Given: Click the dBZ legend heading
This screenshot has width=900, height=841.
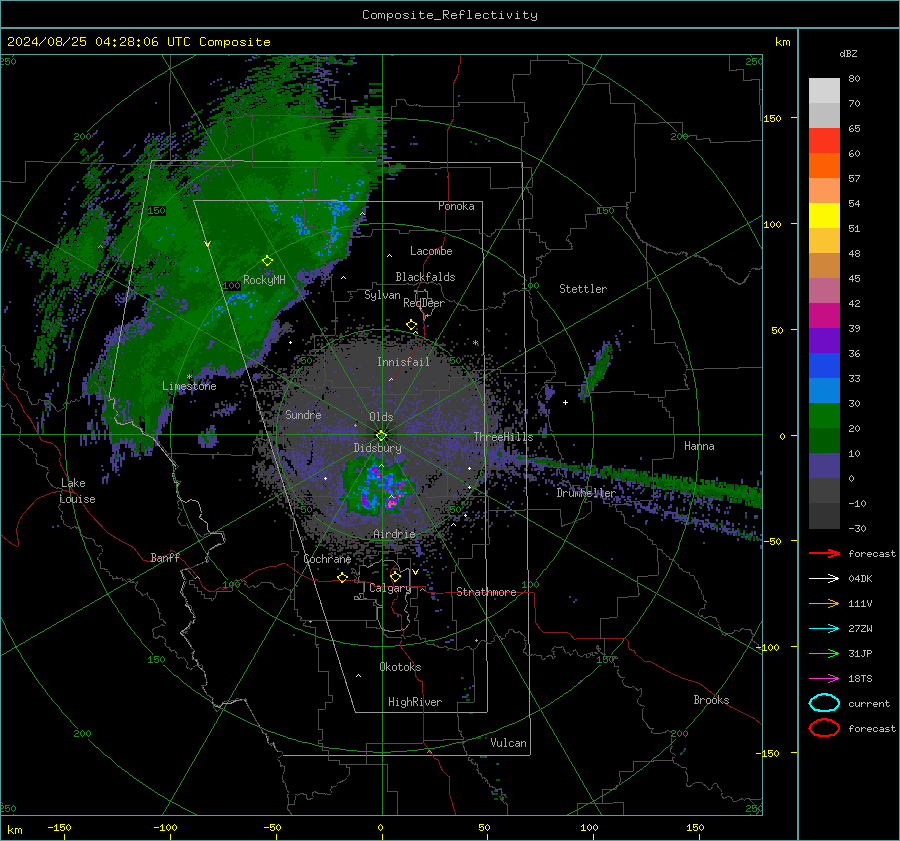Looking at the screenshot, I should [848, 54].
